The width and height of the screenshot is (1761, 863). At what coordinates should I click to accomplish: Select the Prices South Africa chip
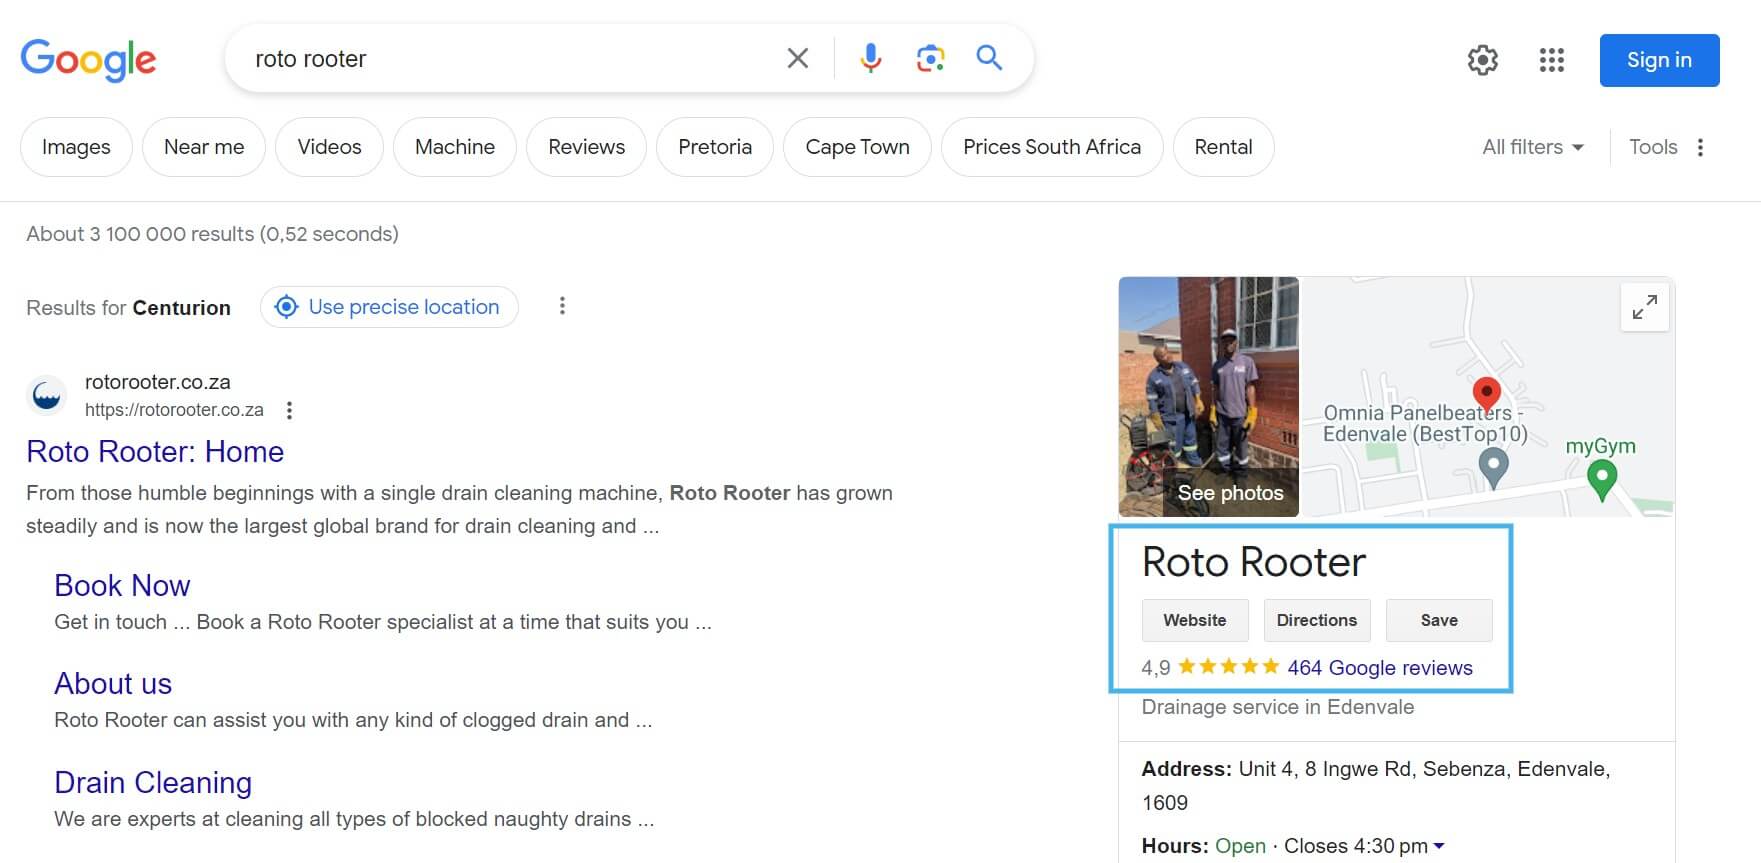(1052, 147)
